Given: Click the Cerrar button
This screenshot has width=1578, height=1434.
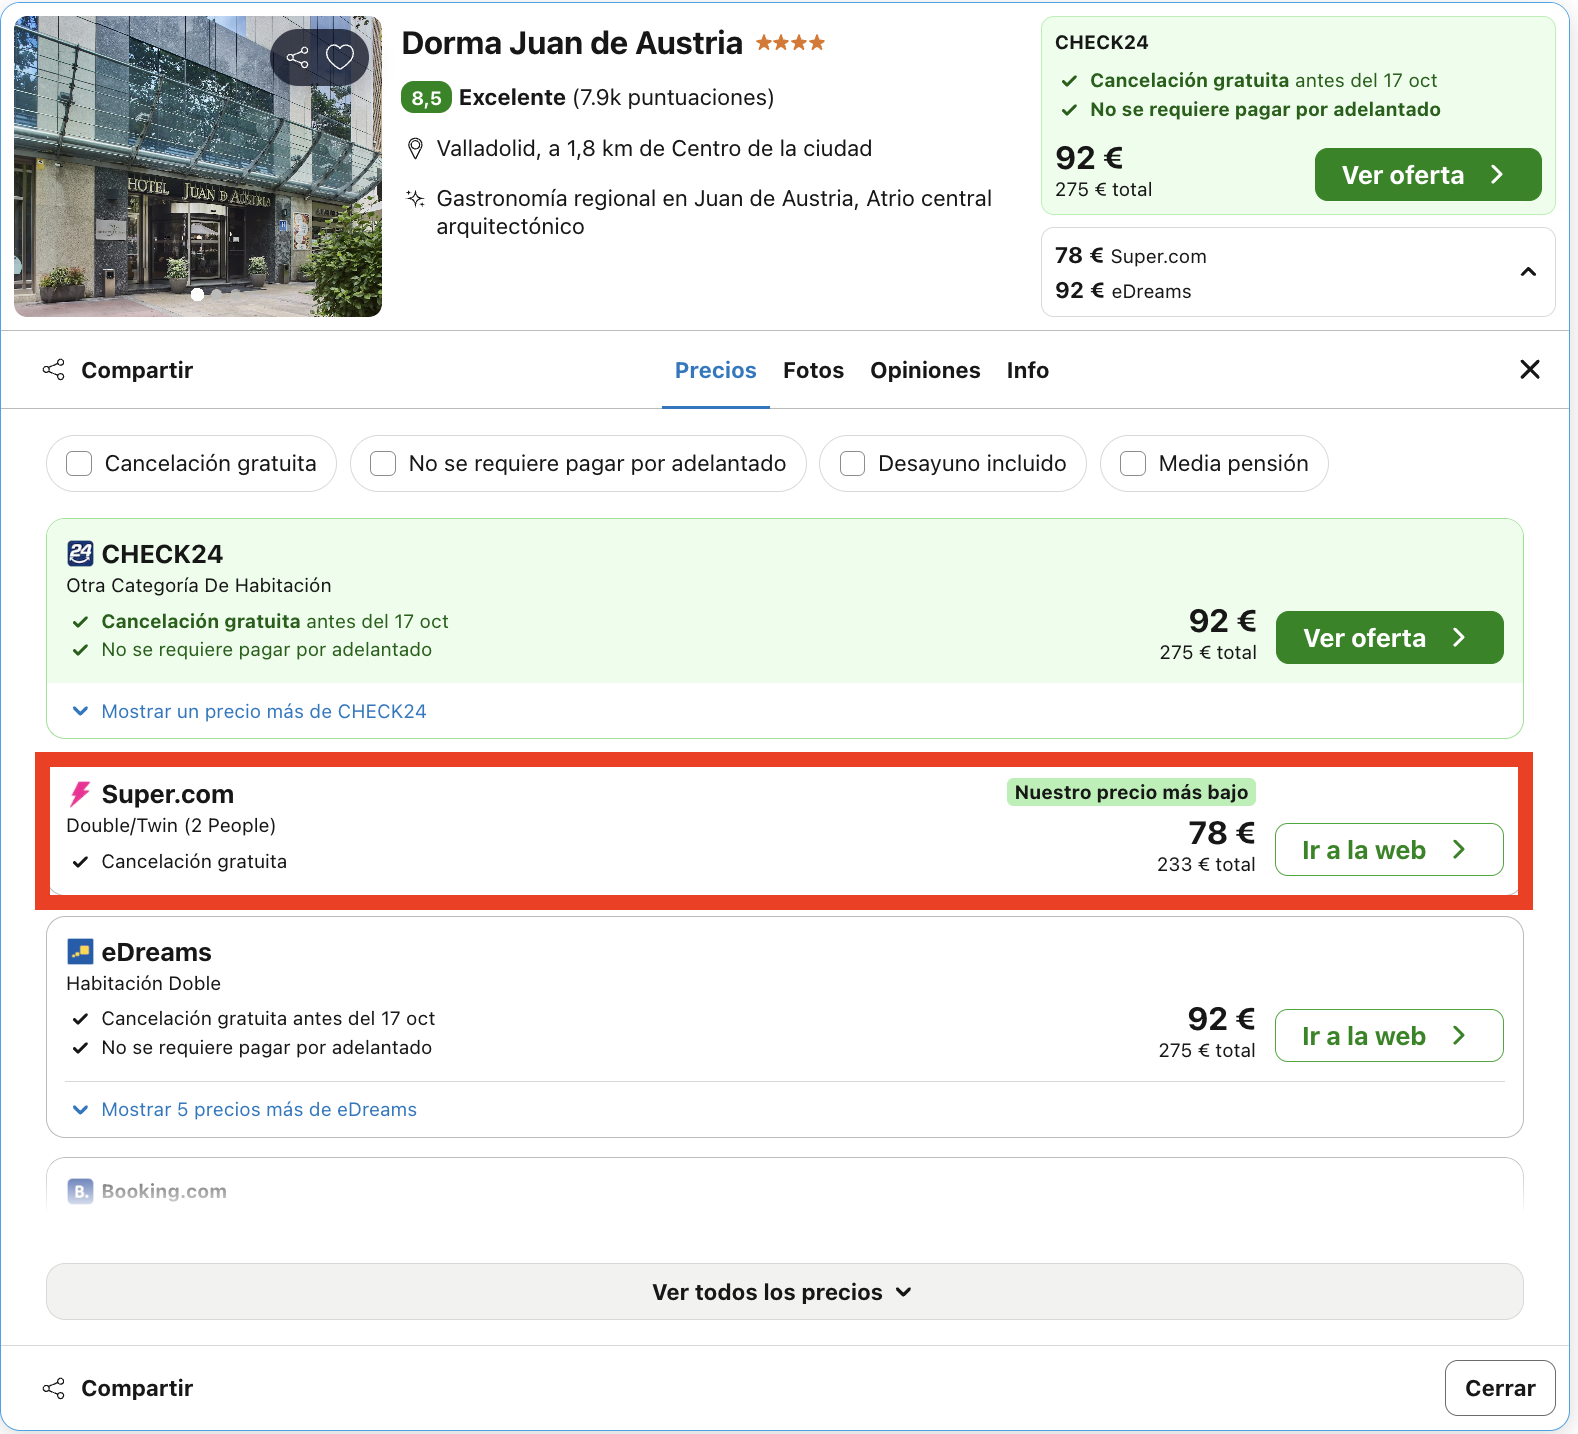Looking at the screenshot, I should click(x=1500, y=1388).
